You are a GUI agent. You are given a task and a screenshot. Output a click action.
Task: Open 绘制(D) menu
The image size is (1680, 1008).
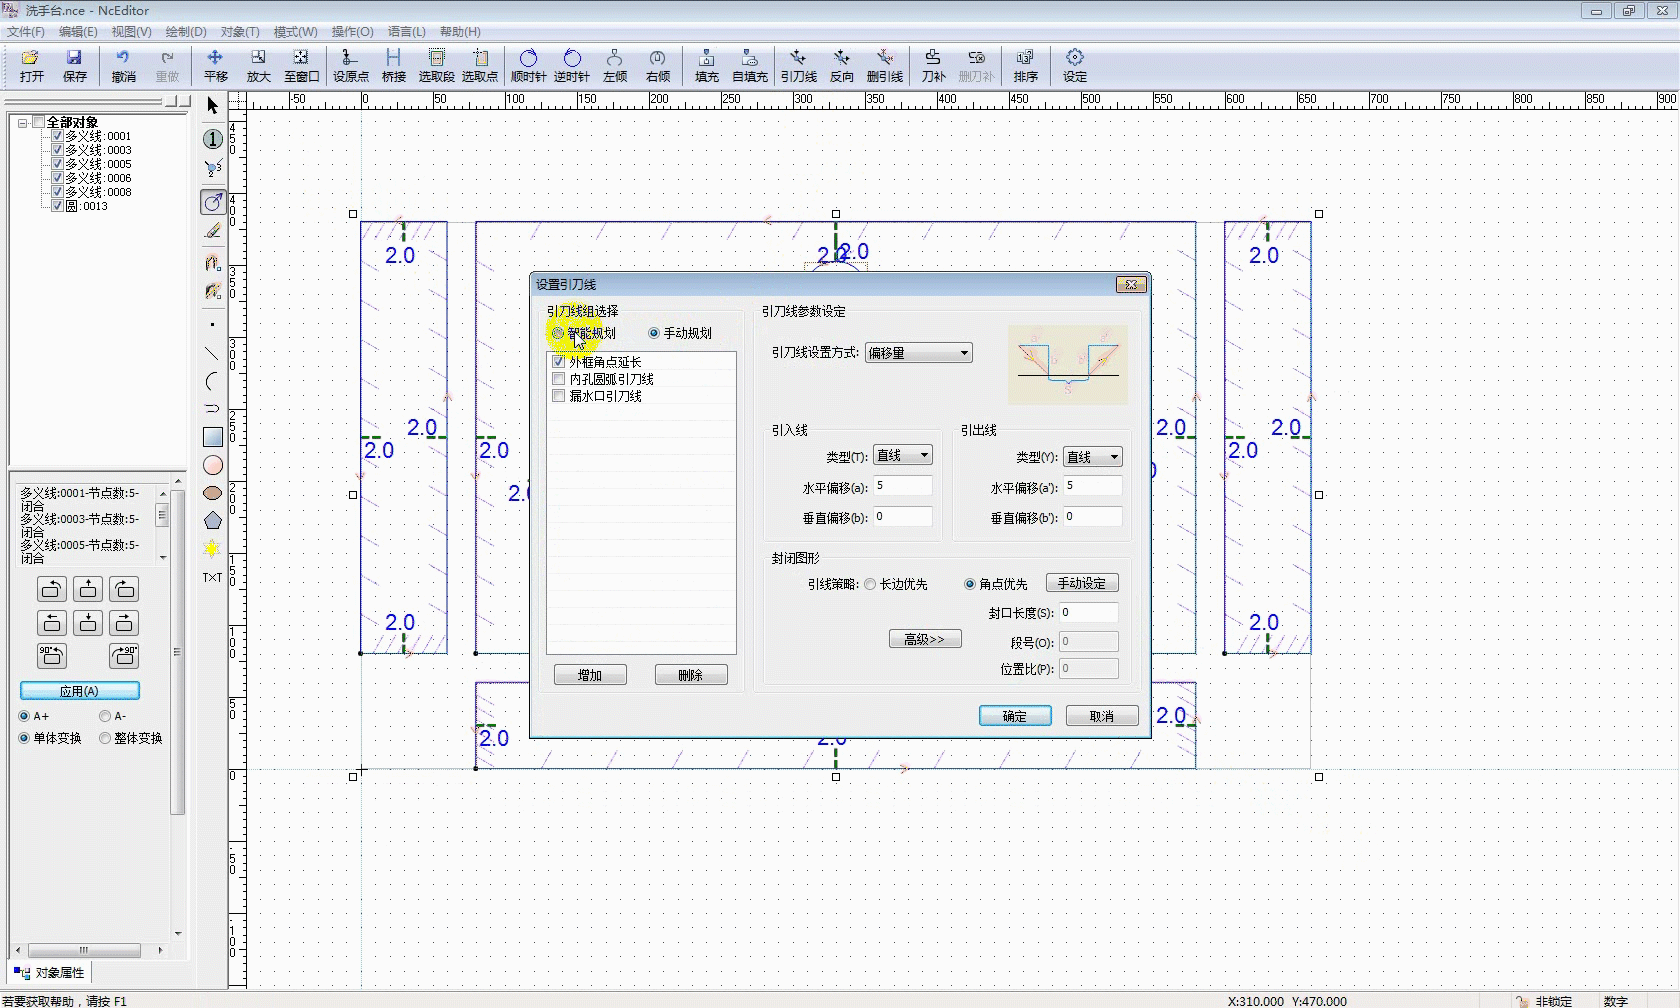[186, 32]
